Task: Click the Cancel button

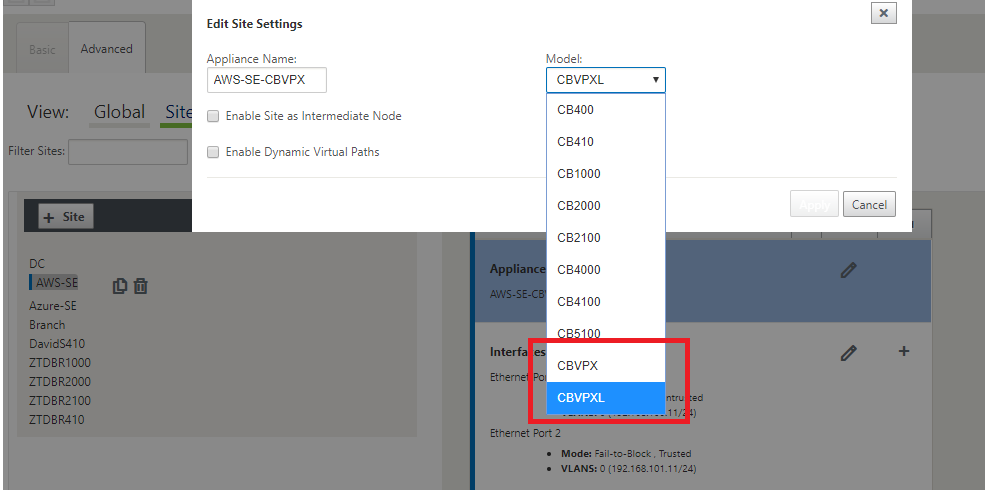Action: tap(869, 204)
